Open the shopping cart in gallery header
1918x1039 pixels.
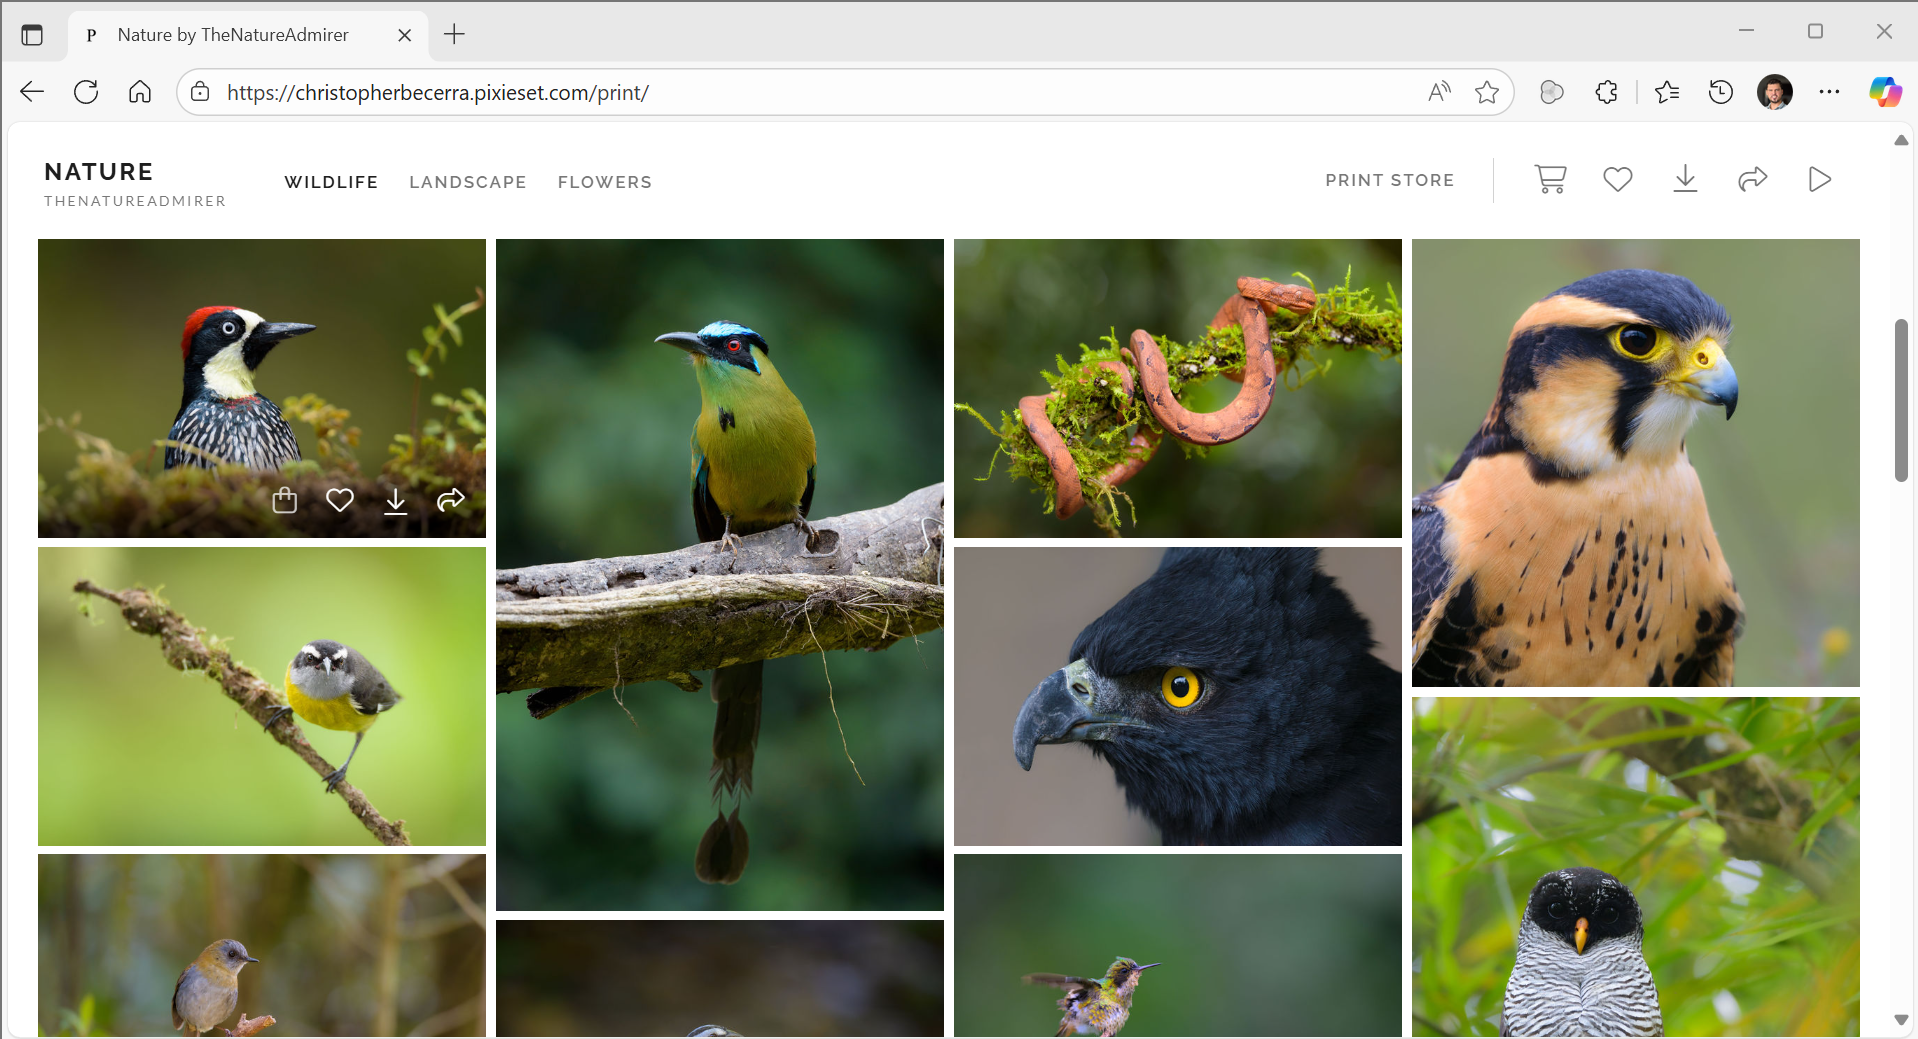pyautogui.click(x=1550, y=179)
